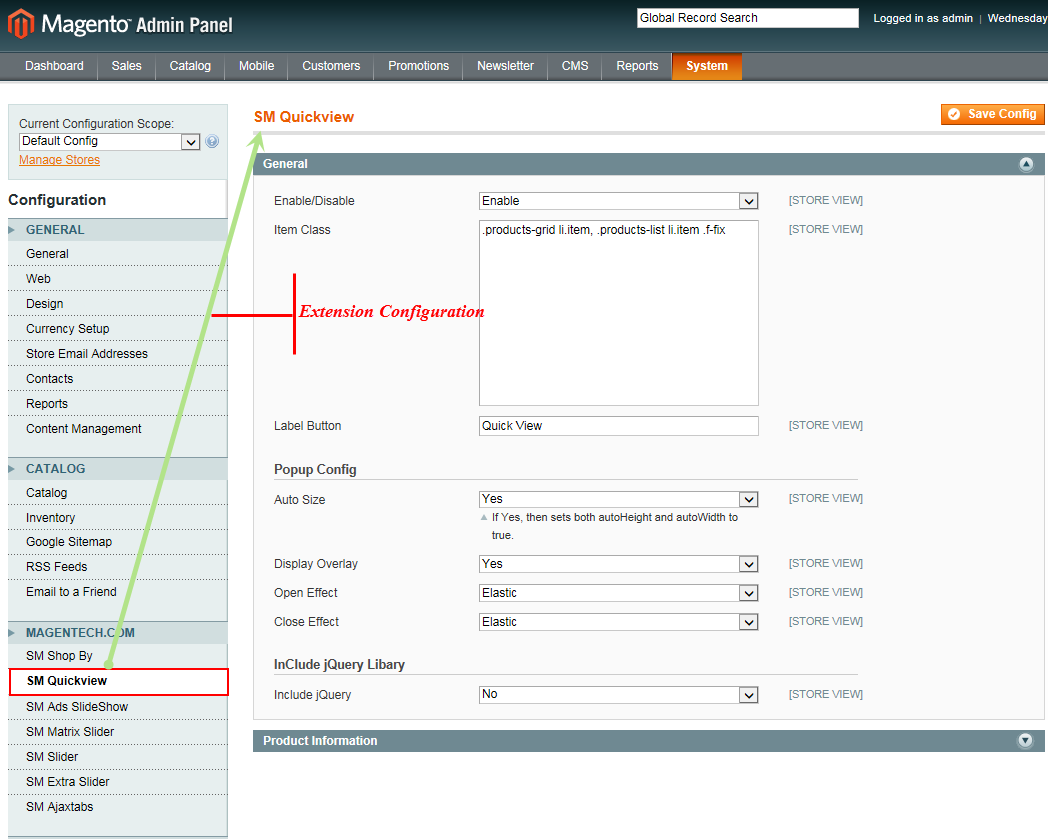1048x839 pixels.
Task: Open Design configuration in sidebar
Action: (x=118, y=304)
